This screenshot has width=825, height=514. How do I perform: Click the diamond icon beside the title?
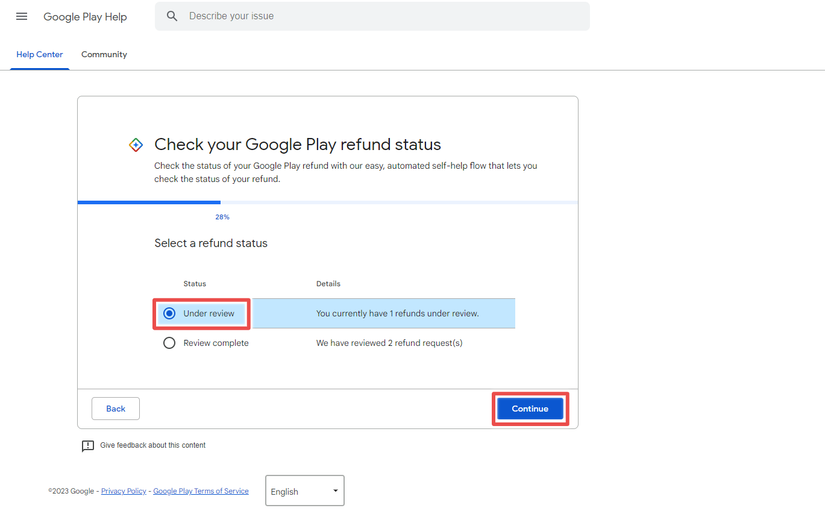click(x=136, y=145)
